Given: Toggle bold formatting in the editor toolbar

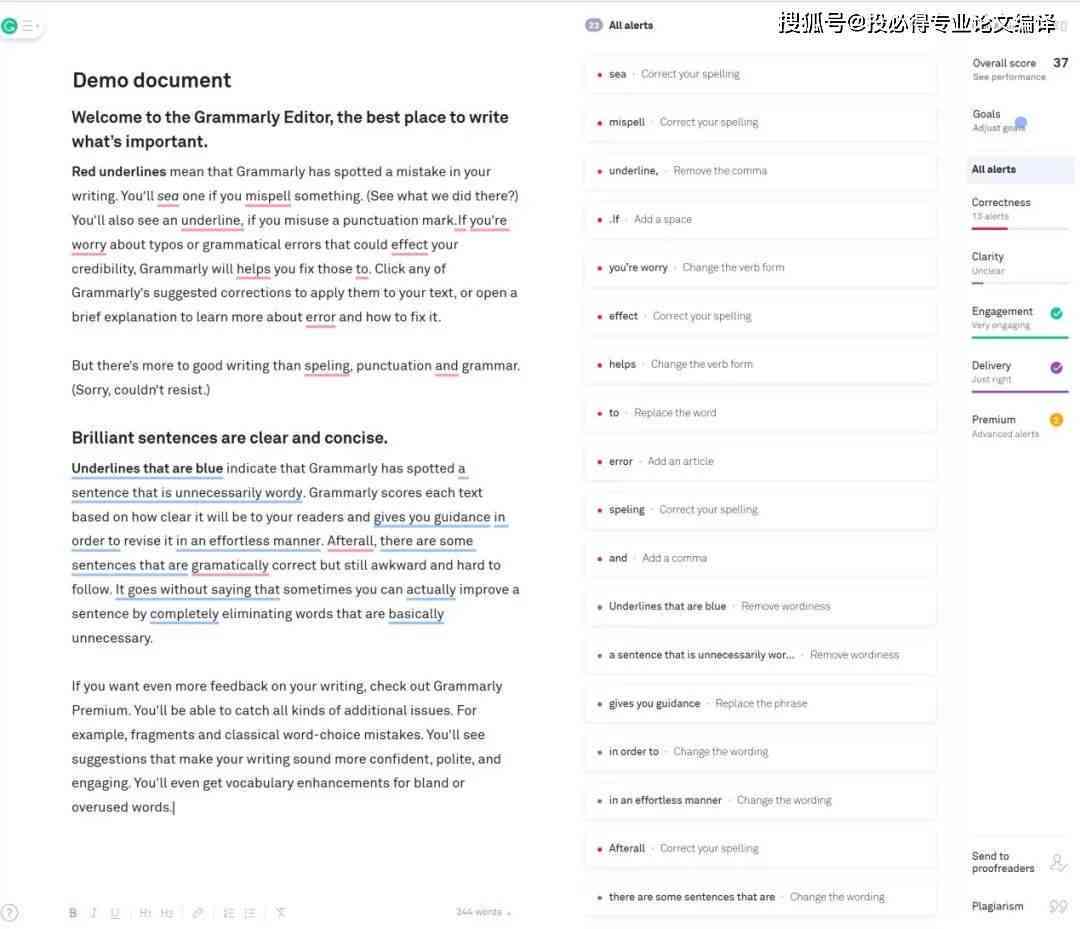Looking at the screenshot, I should 73,913.
